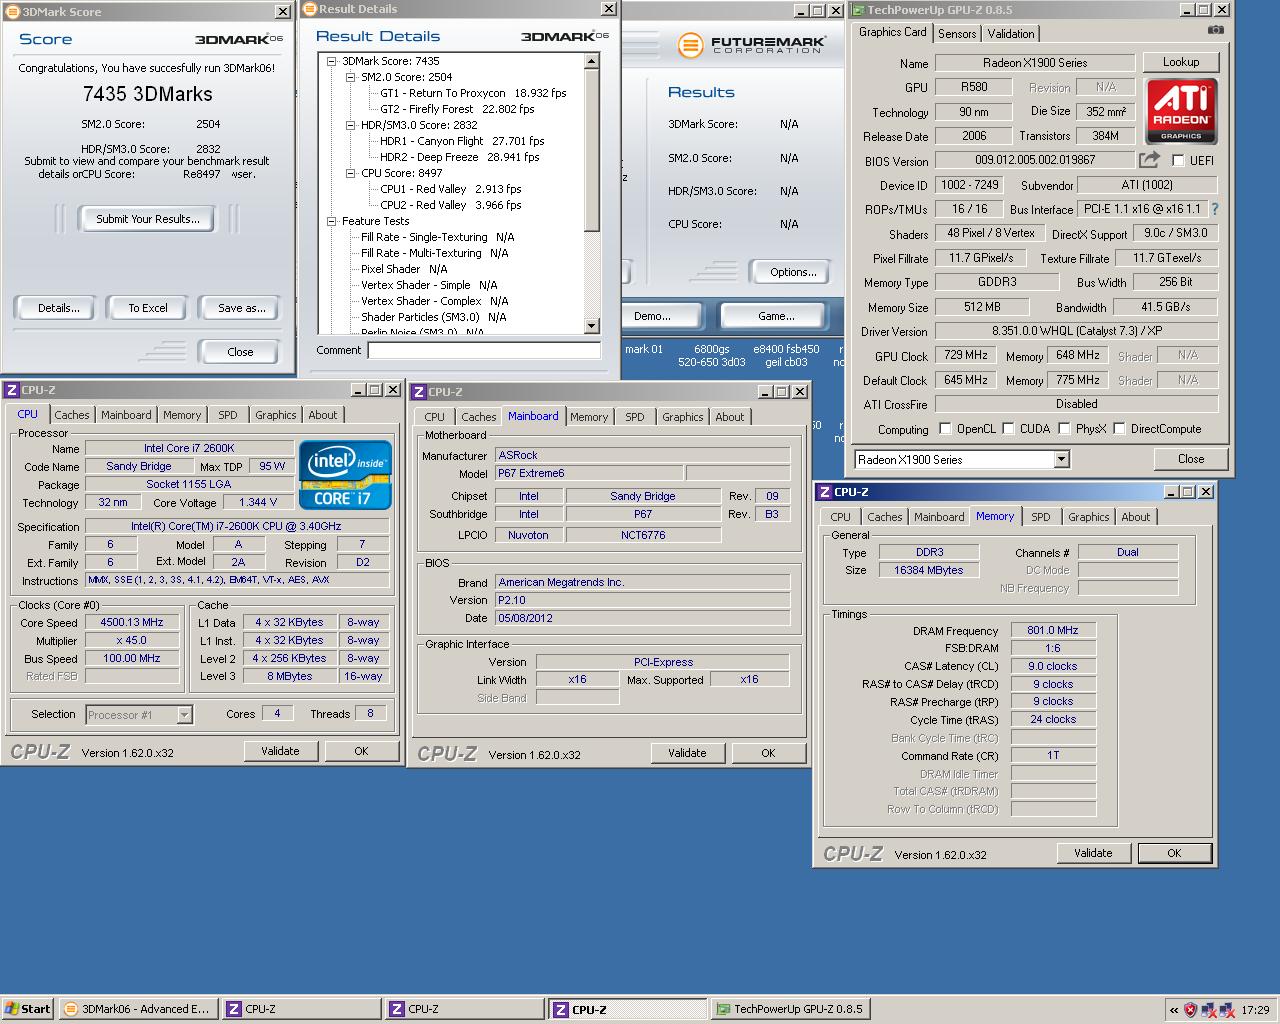The image size is (1280, 1024).
Task: Click the Z icon in the CPU-Z Mainboard title bar
Action: (x=419, y=392)
